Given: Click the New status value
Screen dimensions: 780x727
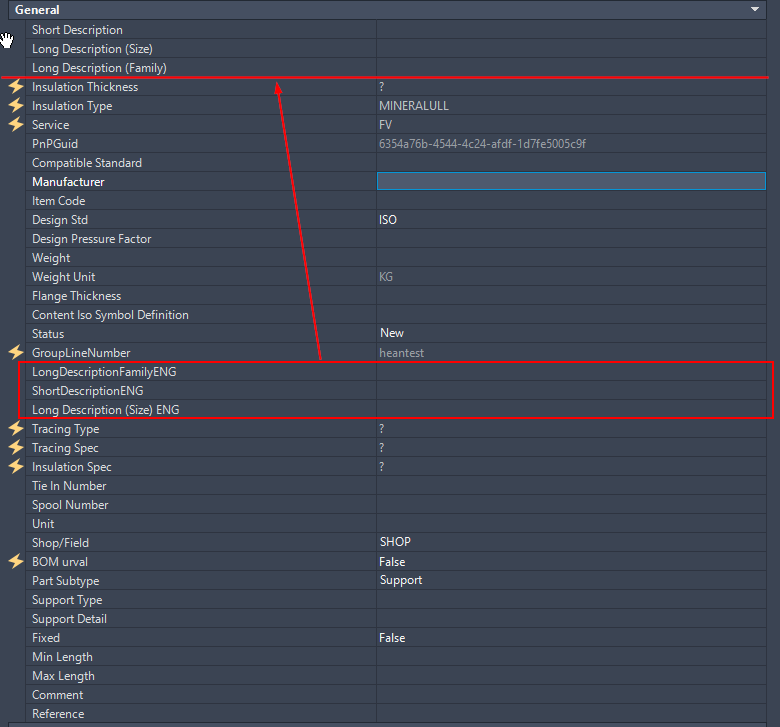Looking at the screenshot, I should (x=392, y=333).
